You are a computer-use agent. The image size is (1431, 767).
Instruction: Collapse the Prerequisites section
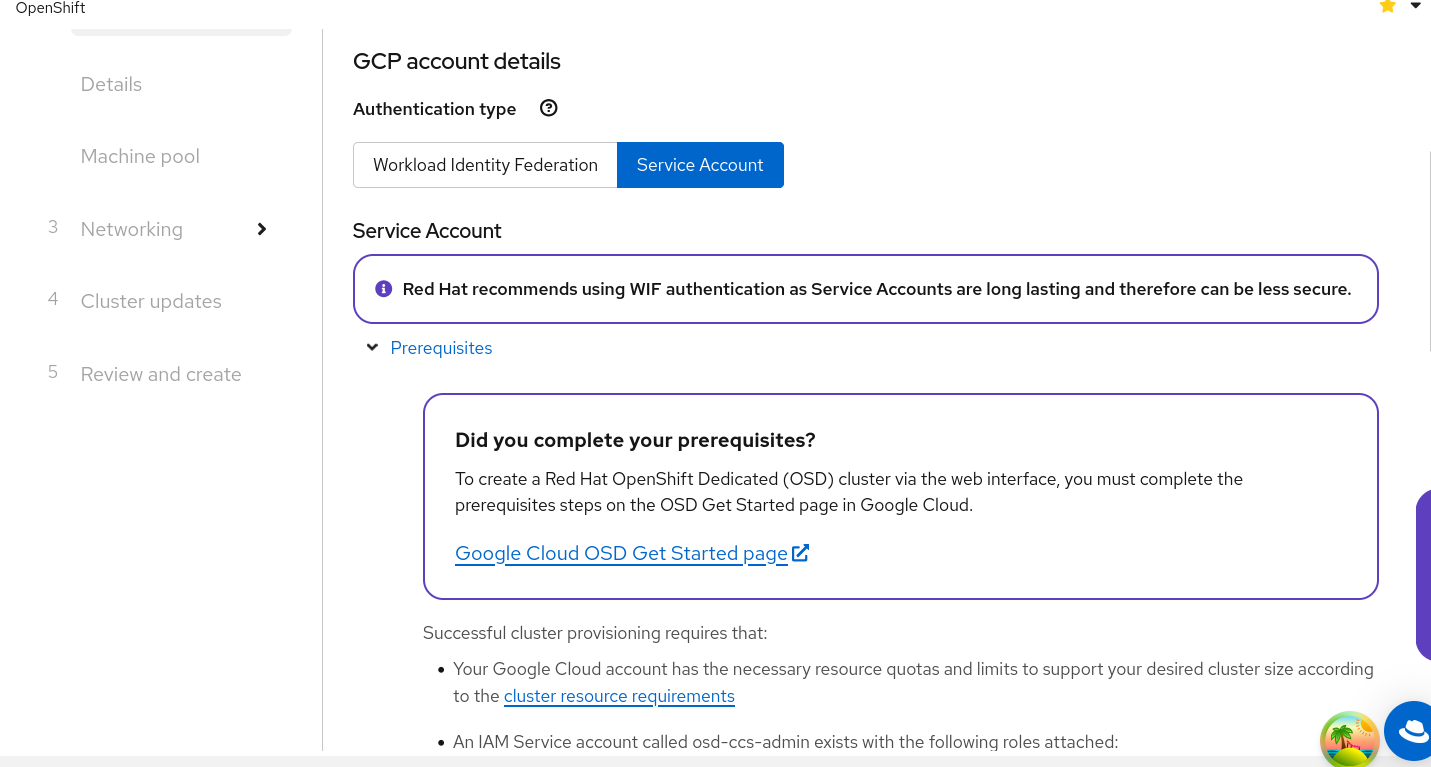click(x=373, y=348)
